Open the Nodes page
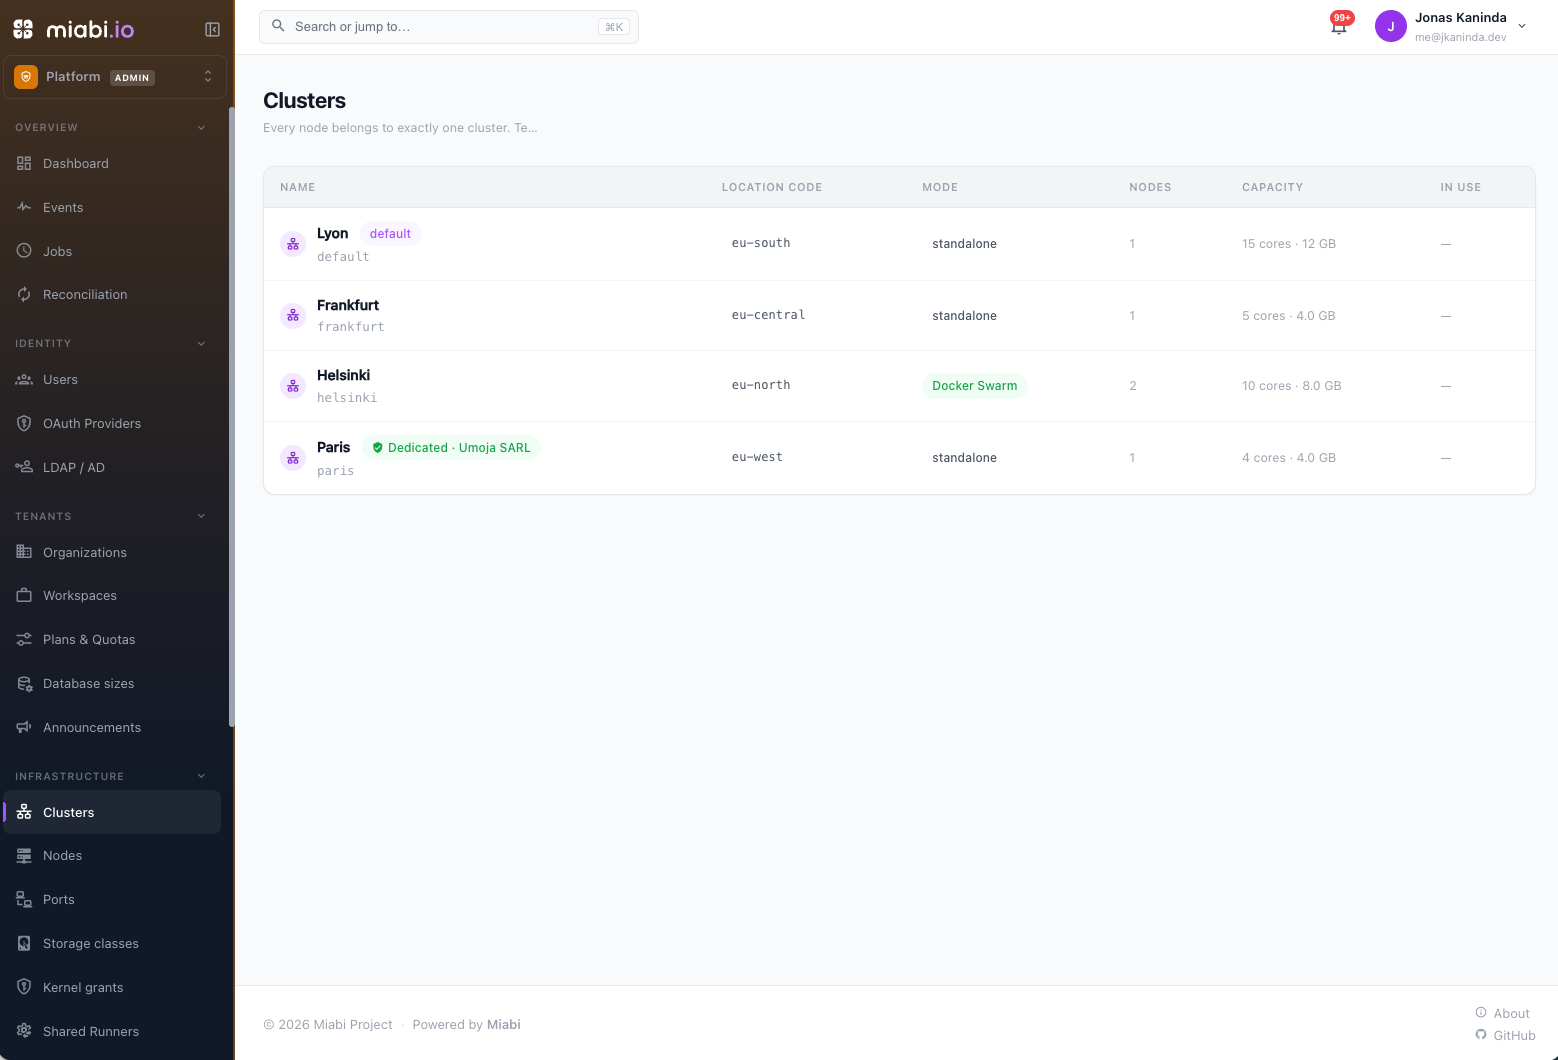Screen dimensions: 1558x1060 click(112, 856)
